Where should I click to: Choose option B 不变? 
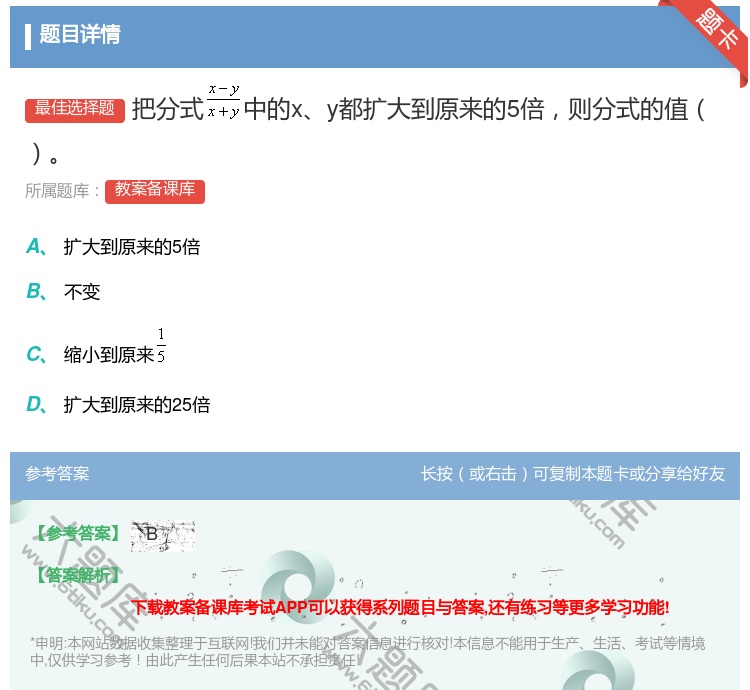click(63, 292)
